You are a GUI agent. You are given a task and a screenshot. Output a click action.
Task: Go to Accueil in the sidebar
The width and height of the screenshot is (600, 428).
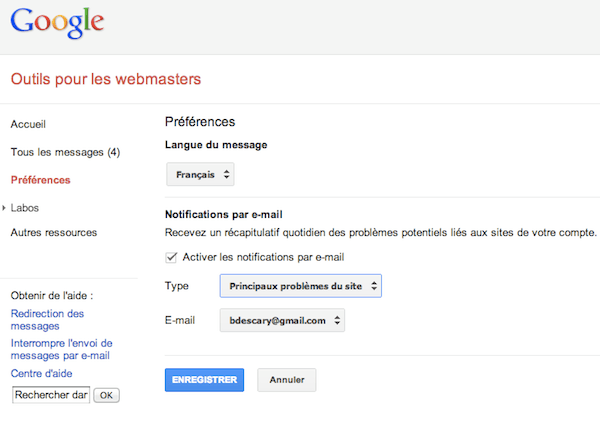(28, 124)
